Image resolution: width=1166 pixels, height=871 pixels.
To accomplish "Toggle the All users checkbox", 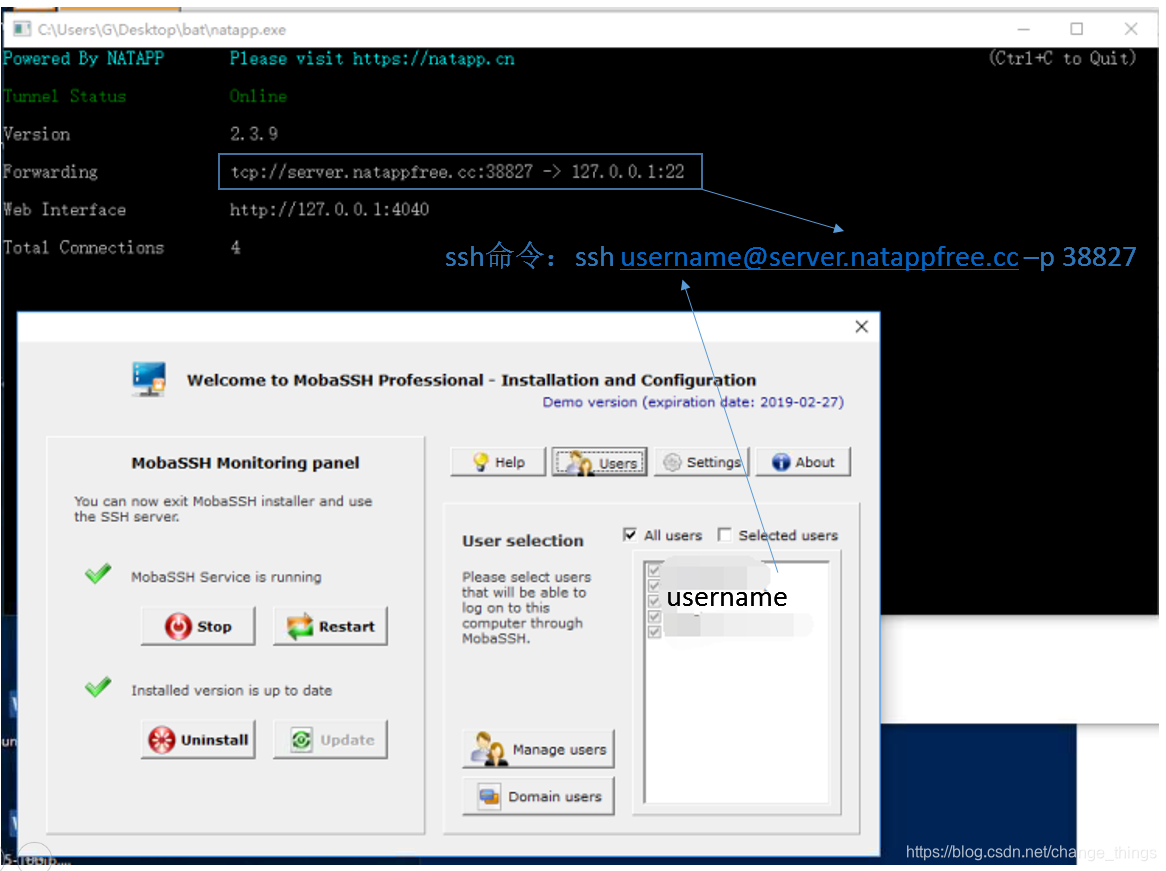I will coord(630,535).
